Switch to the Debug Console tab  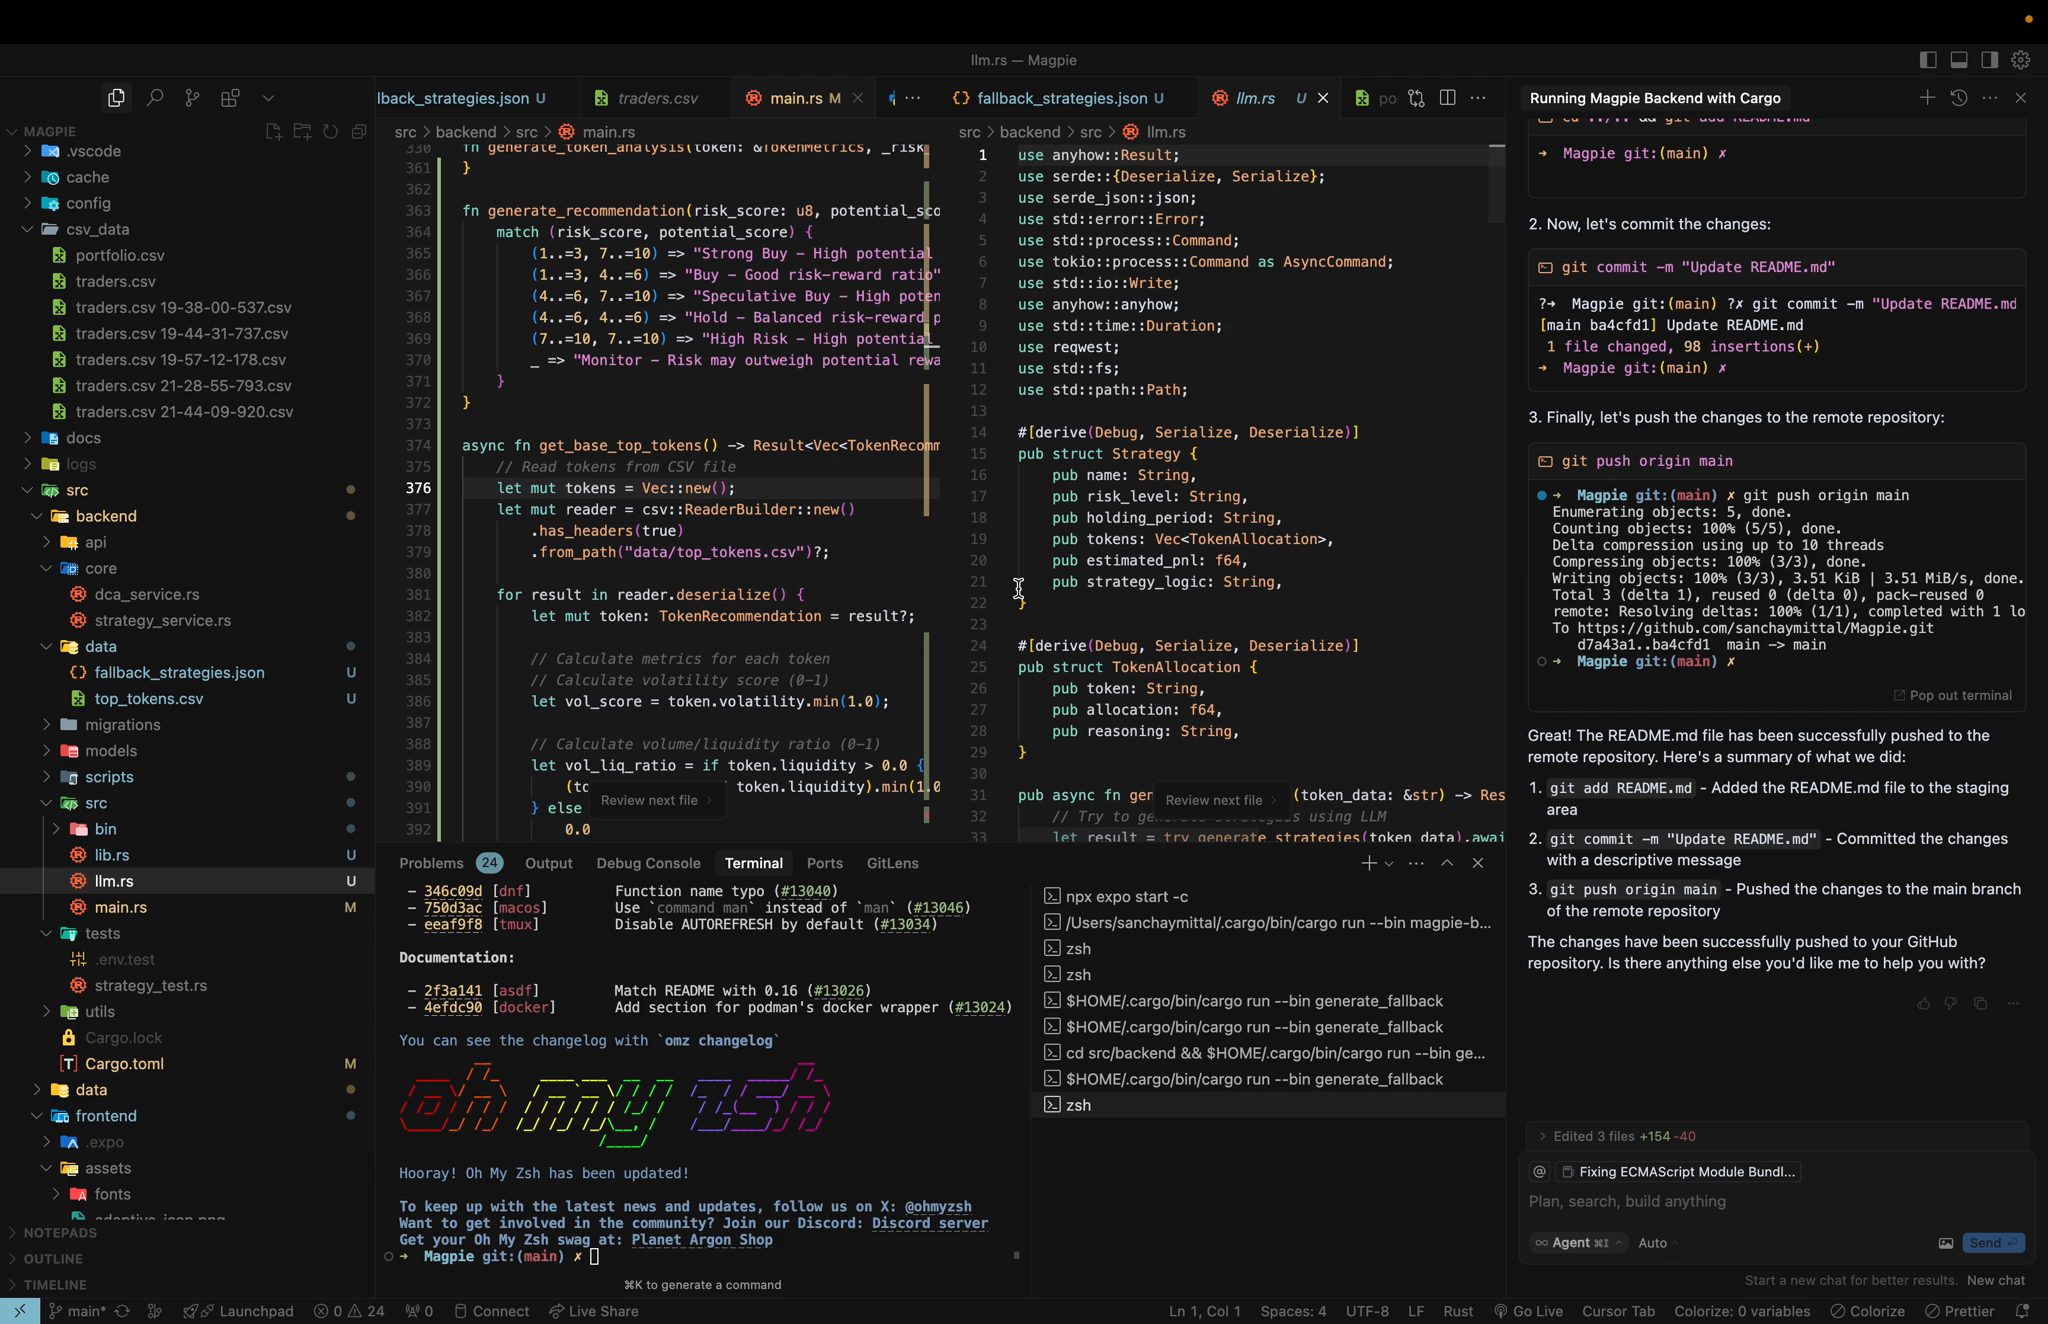point(648,863)
